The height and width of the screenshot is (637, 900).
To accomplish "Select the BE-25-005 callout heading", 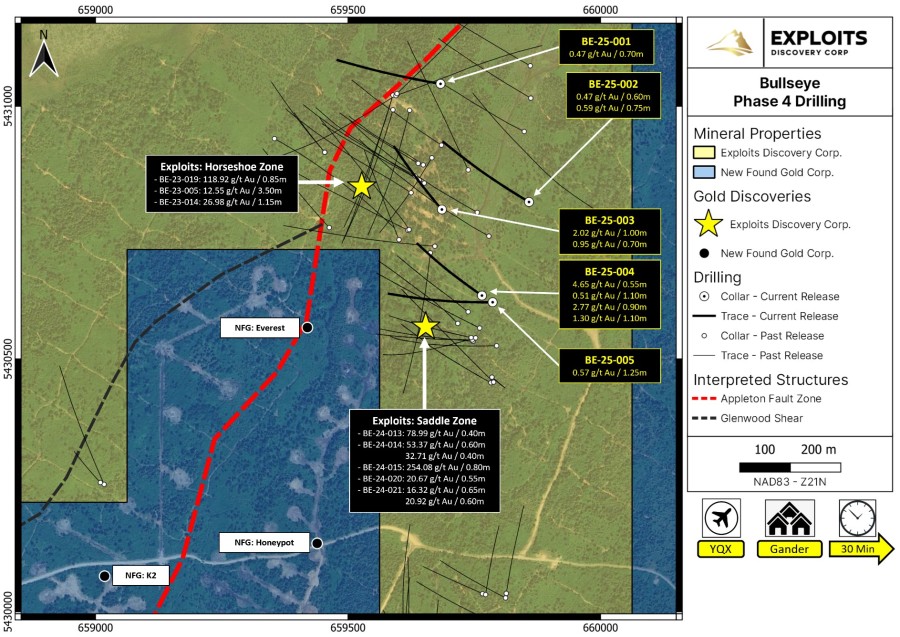I will 610,360.
